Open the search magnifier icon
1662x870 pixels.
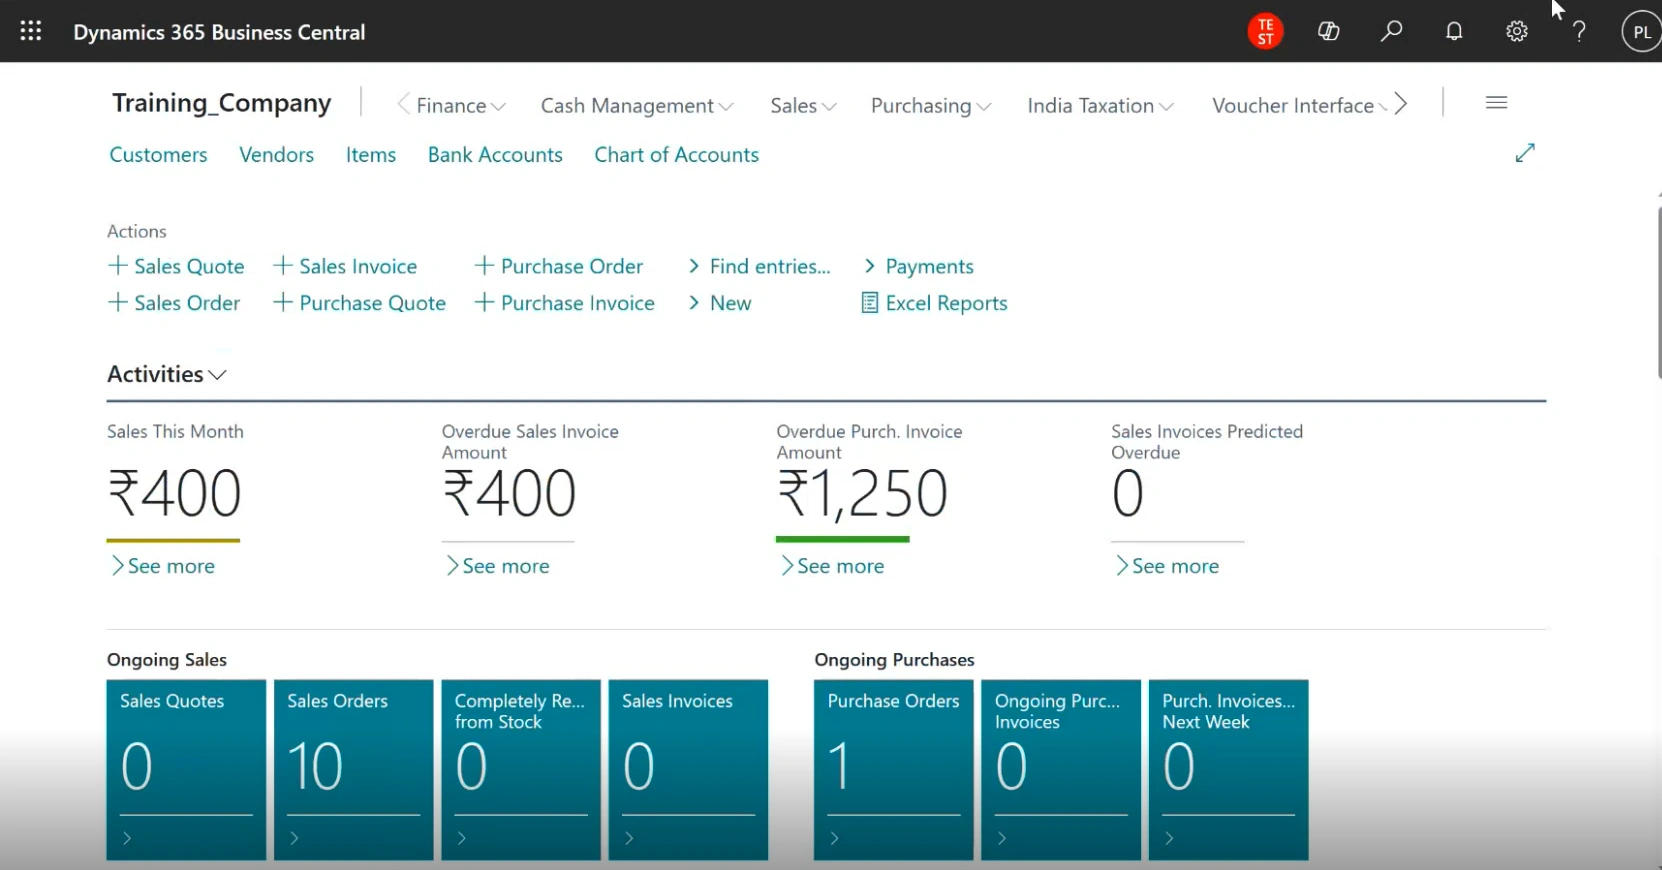(1391, 31)
